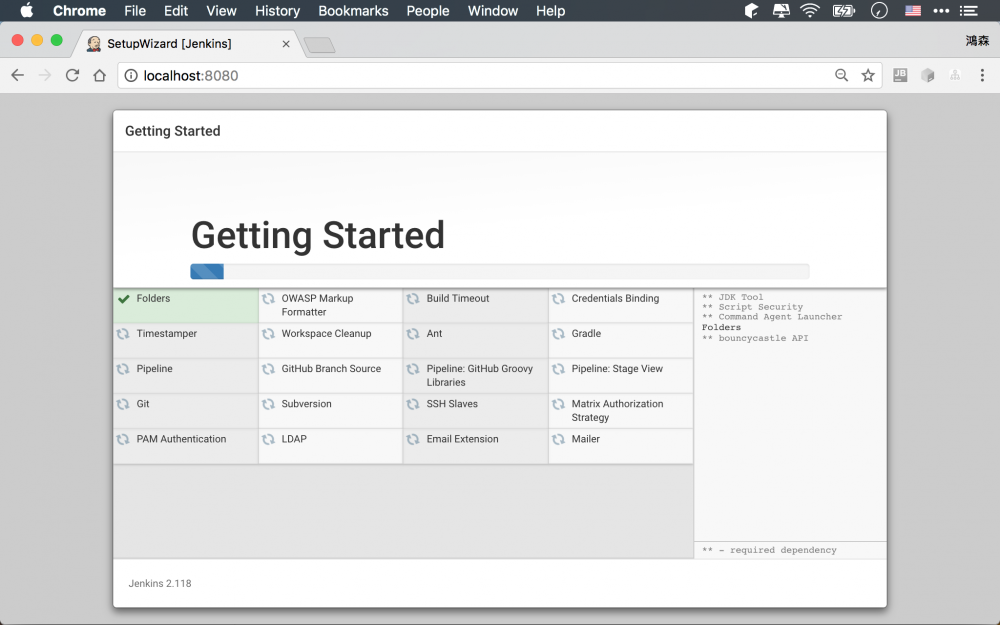Click the search icon in the address bar
Viewport: 1000px width, 625px height.
(841, 75)
